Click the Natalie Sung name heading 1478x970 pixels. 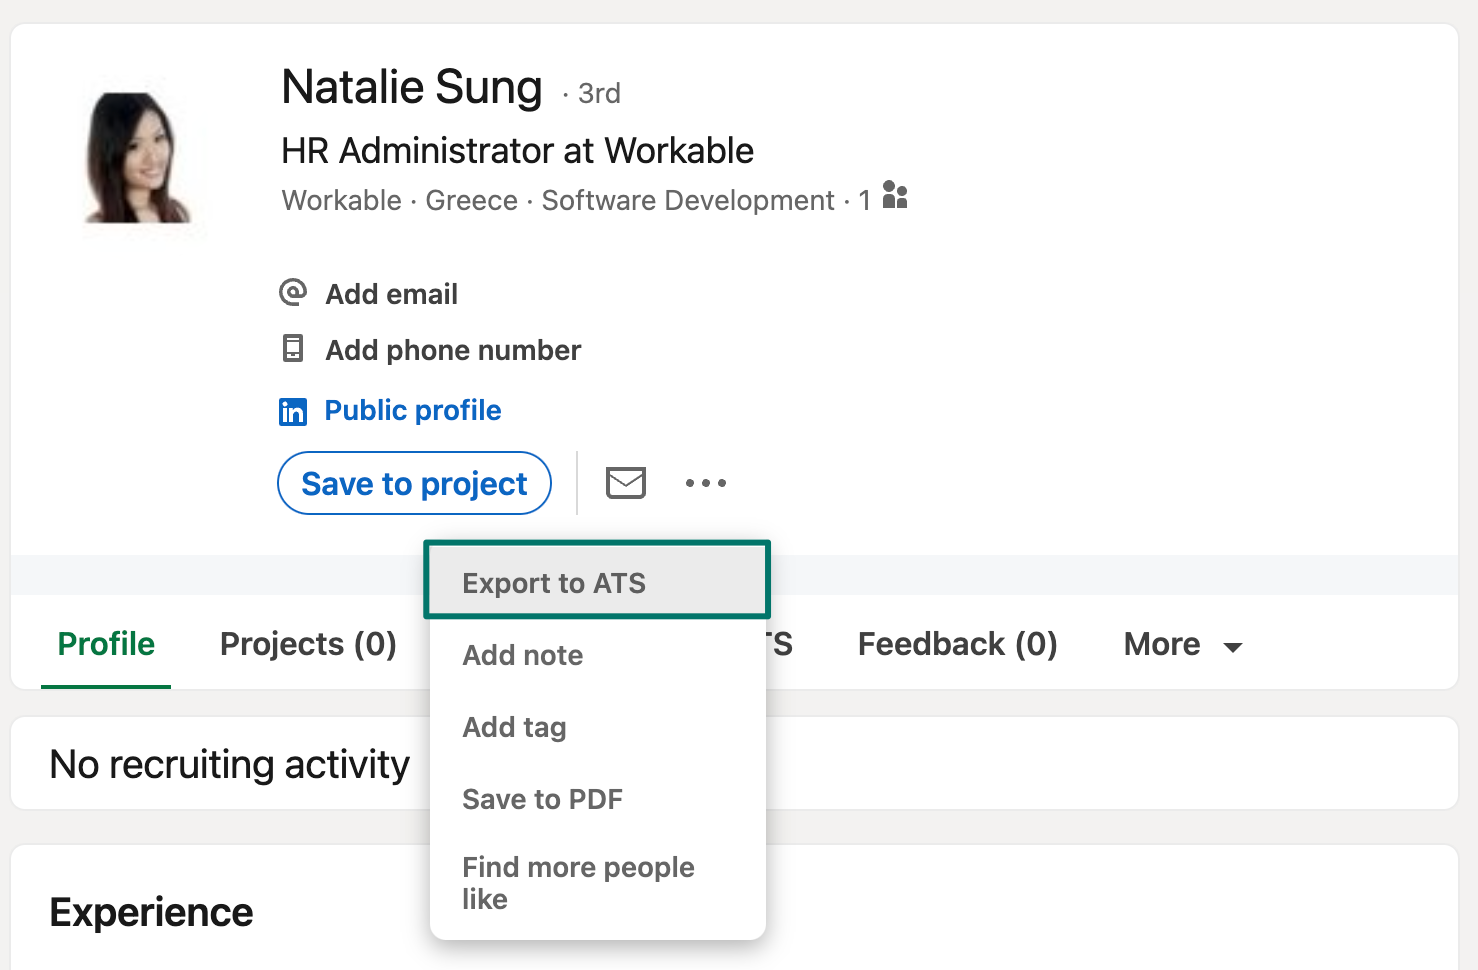412,88
